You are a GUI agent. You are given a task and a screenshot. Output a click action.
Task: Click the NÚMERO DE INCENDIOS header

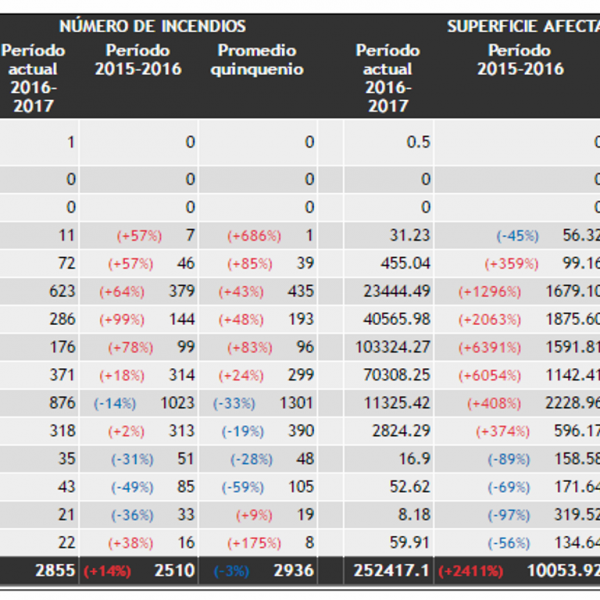tap(152, 26)
